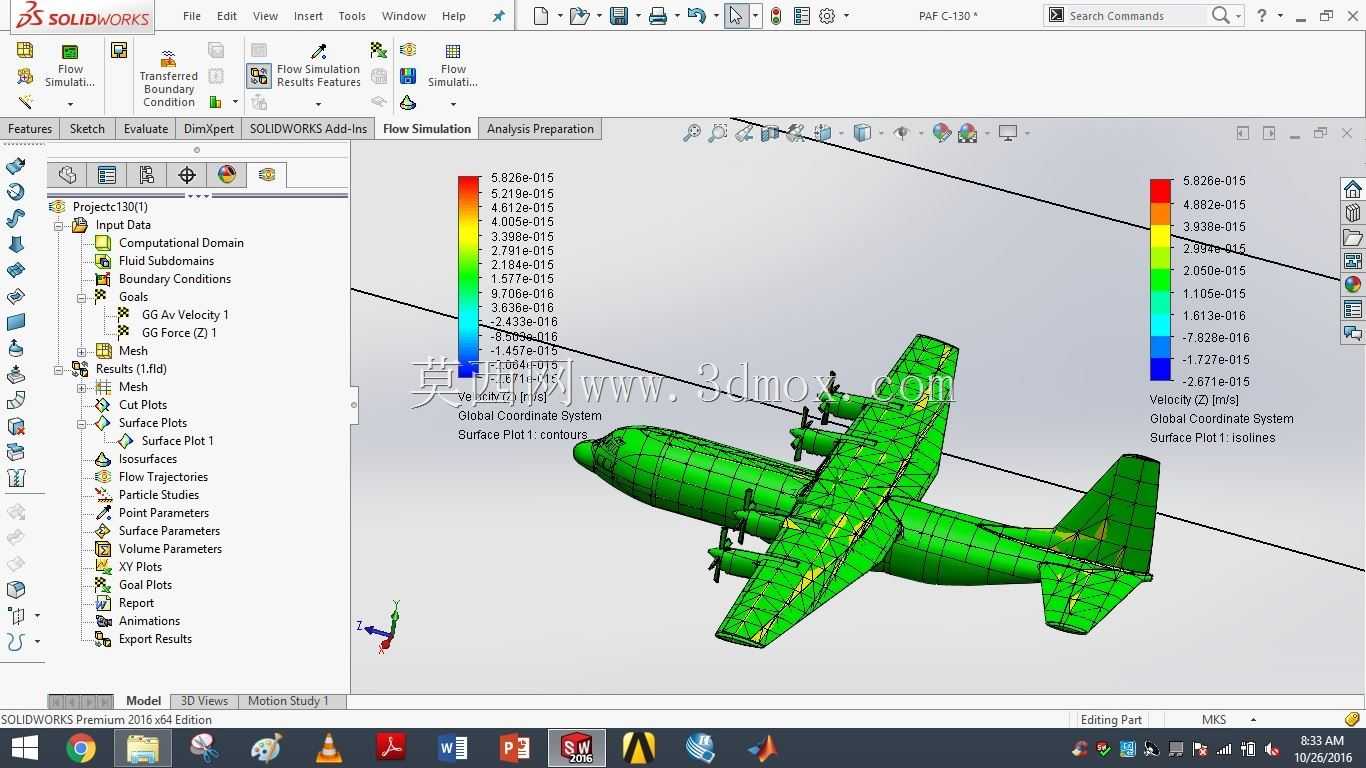The width and height of the screenshot is (1366, 768).
Task: Click the Open folder icon in title toolbar
Action: click(x=579, y=16)
